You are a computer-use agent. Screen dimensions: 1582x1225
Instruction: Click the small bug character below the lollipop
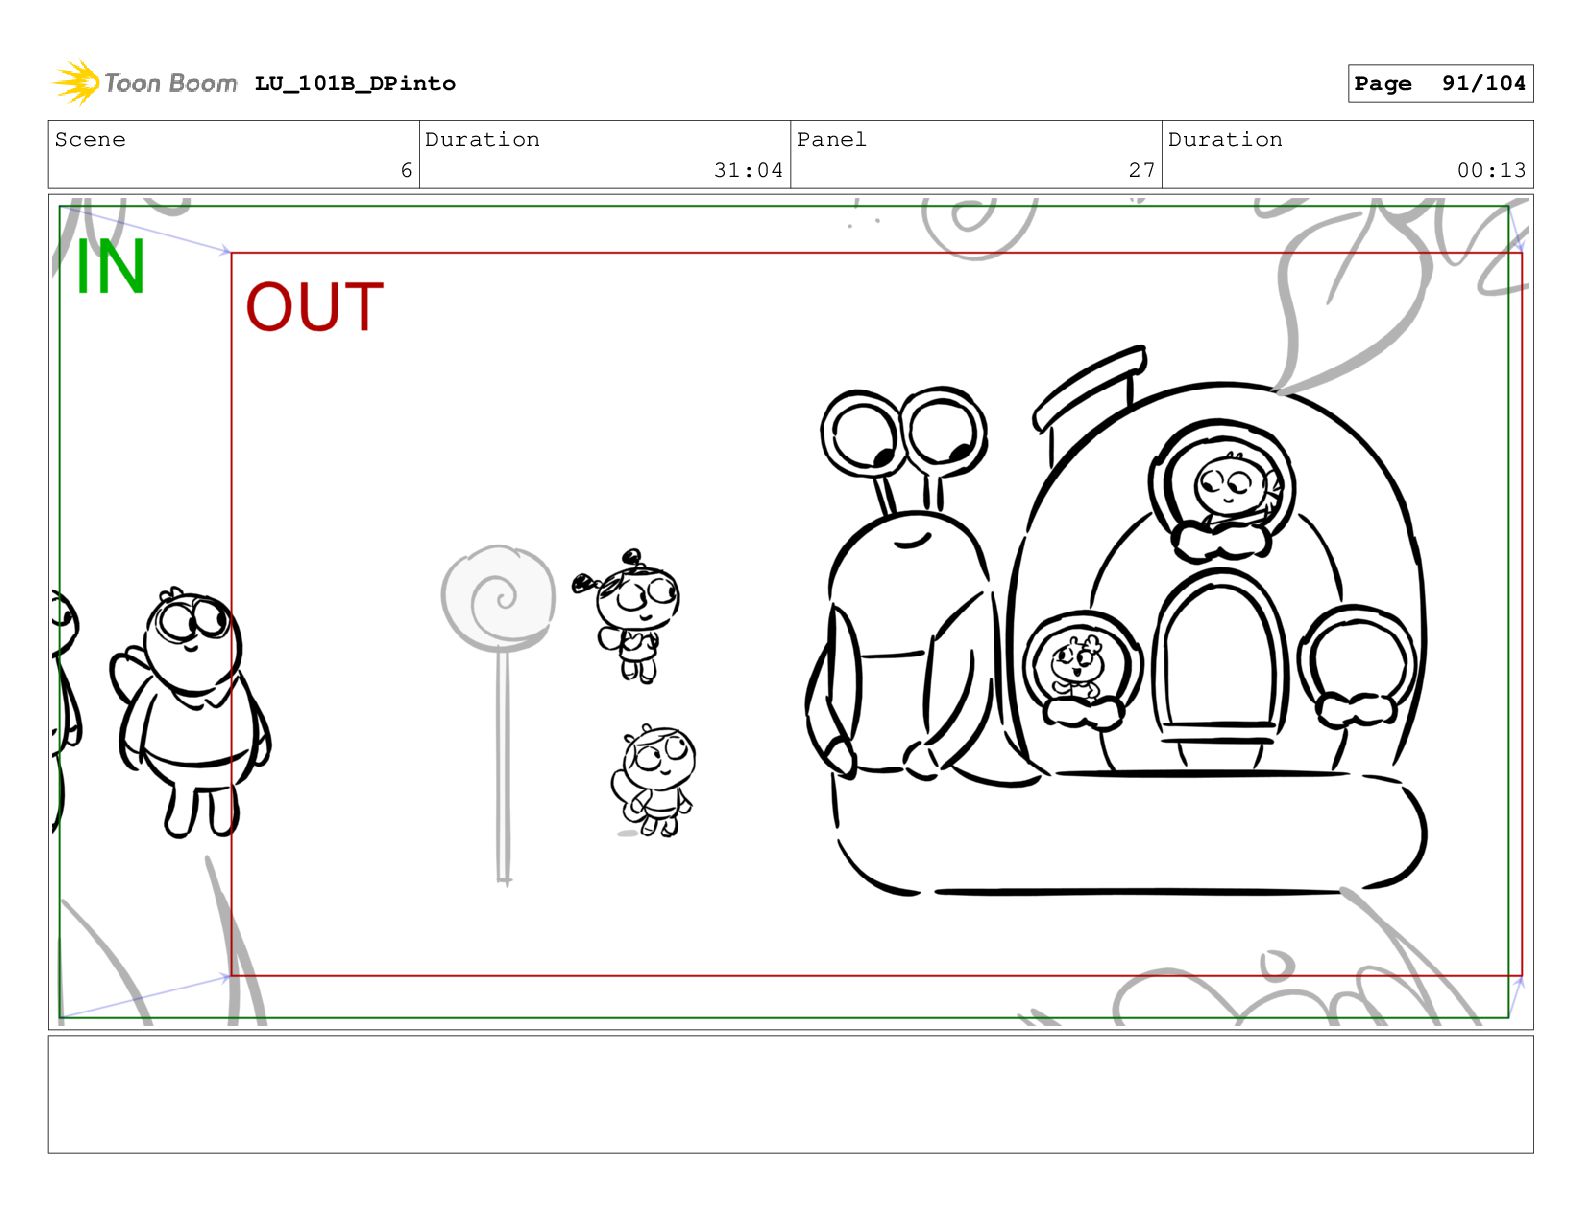click(654, 780)
